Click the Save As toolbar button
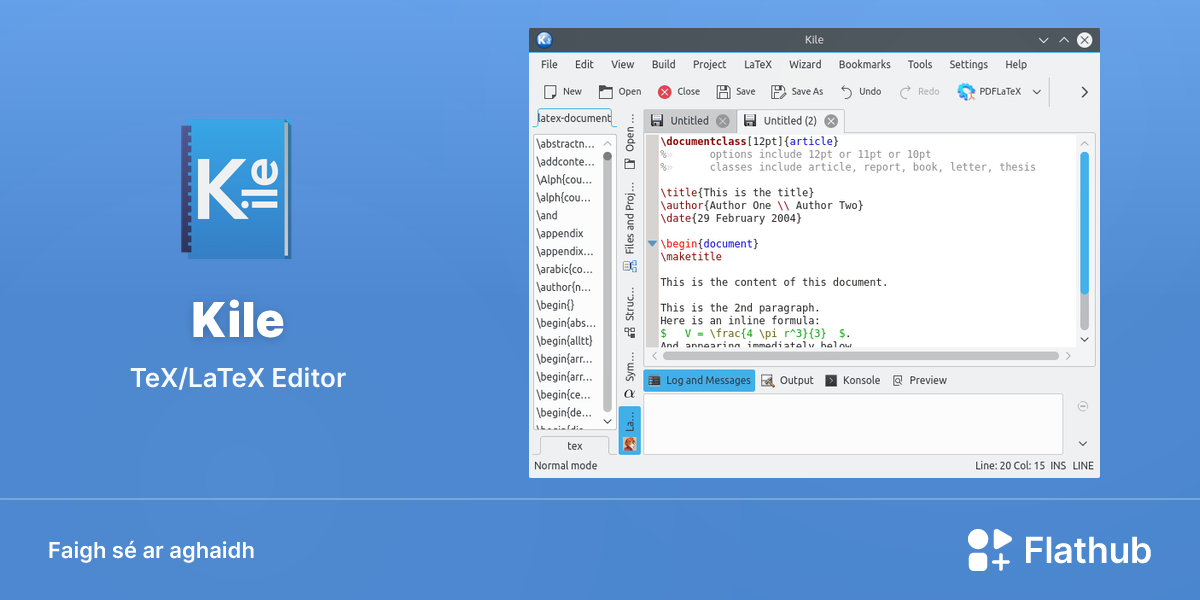 (797, 91)
